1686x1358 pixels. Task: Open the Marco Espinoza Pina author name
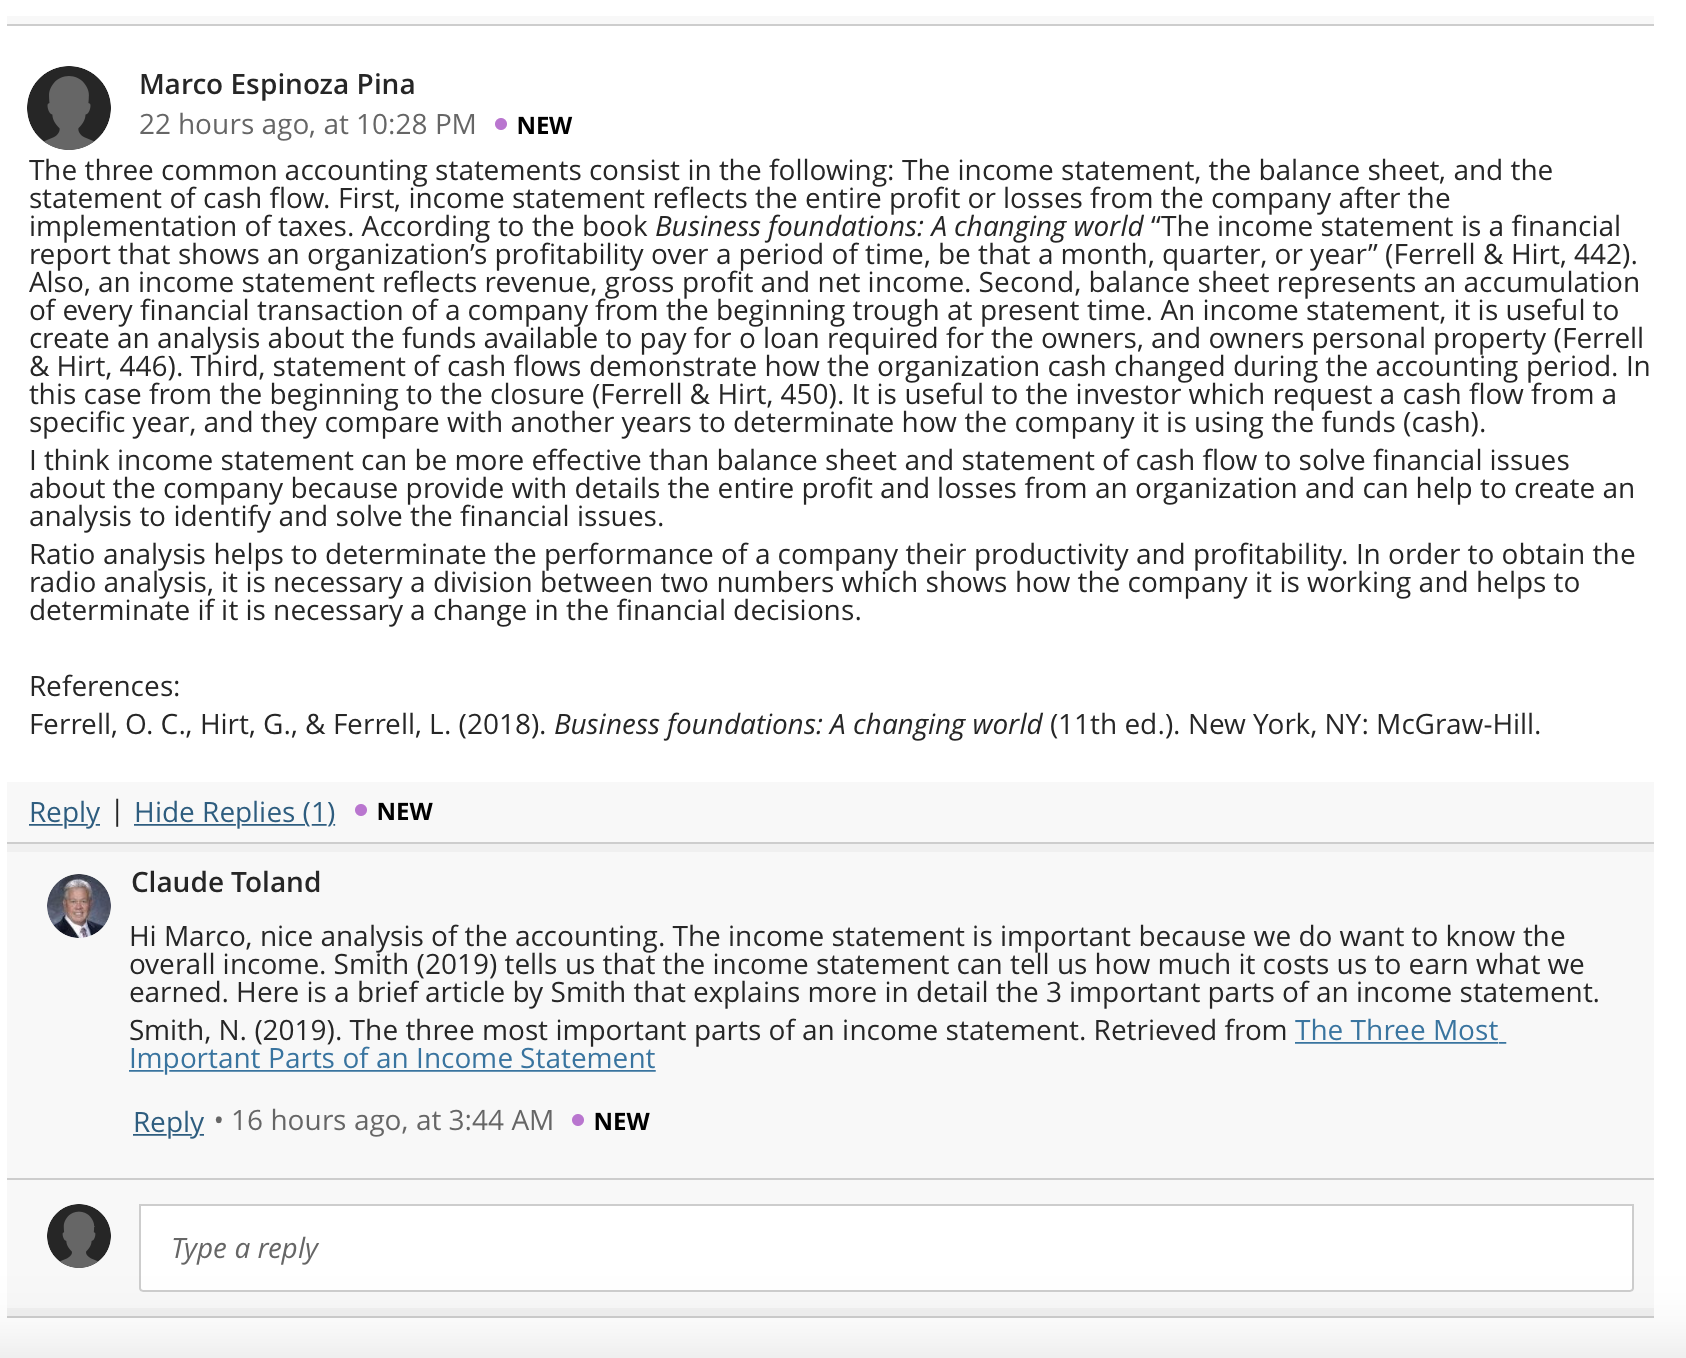pos(277,84)
